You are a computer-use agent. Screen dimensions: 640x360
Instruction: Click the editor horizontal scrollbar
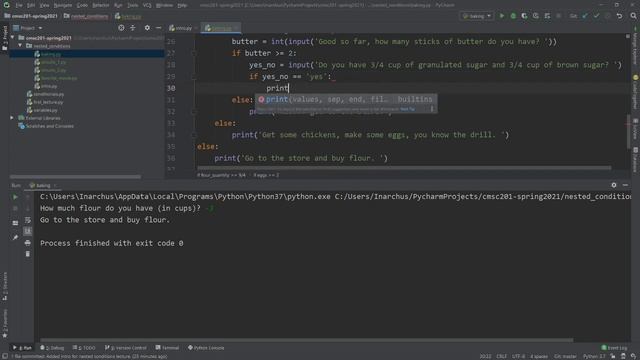404,168
